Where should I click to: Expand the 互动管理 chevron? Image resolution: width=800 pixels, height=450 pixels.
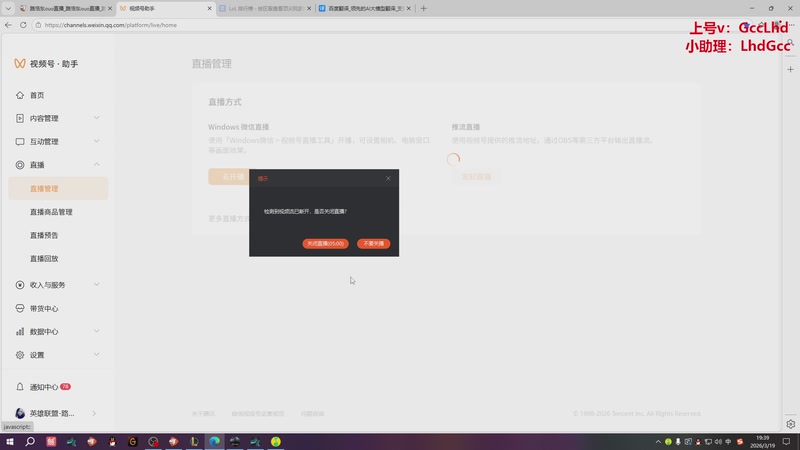[x=96, y=141]
